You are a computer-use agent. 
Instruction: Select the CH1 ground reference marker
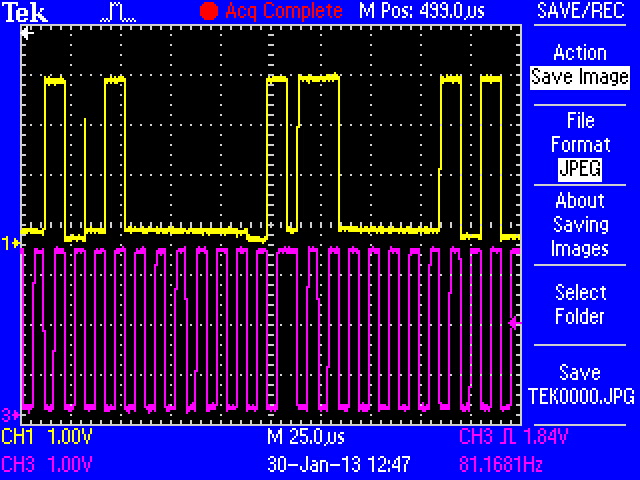(x=11, y=243)
